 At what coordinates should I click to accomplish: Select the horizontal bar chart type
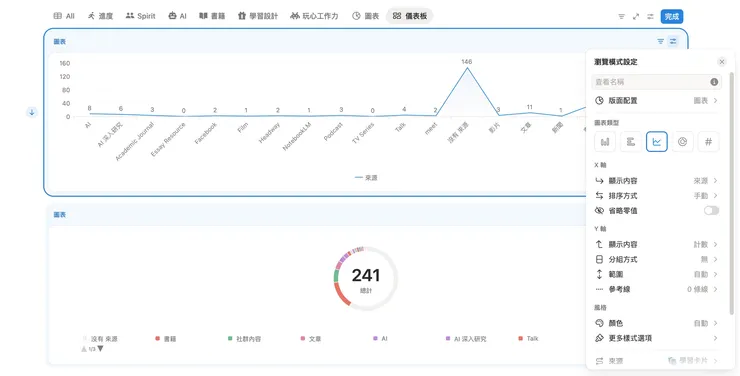click(631, 142)
